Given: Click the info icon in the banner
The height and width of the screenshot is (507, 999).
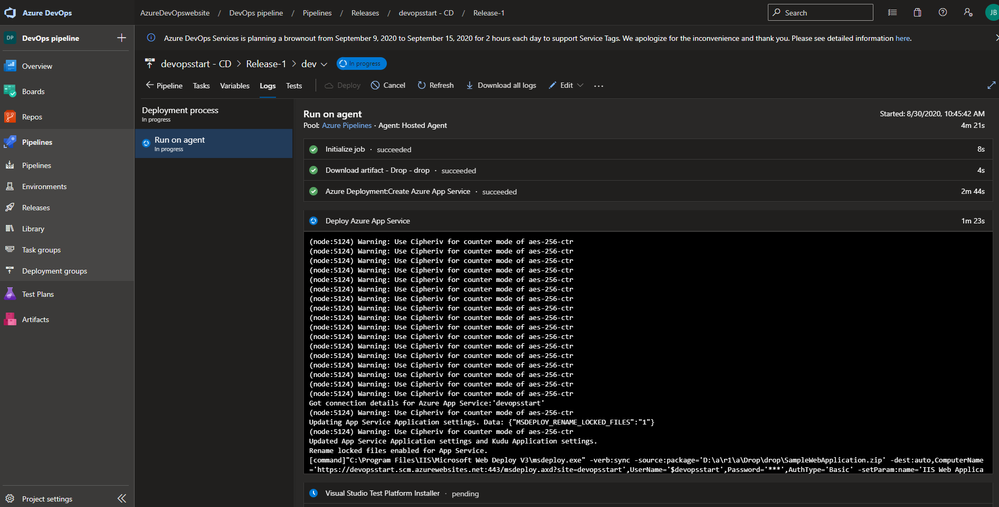Looking at the screenshot, I should click(151, 38).
